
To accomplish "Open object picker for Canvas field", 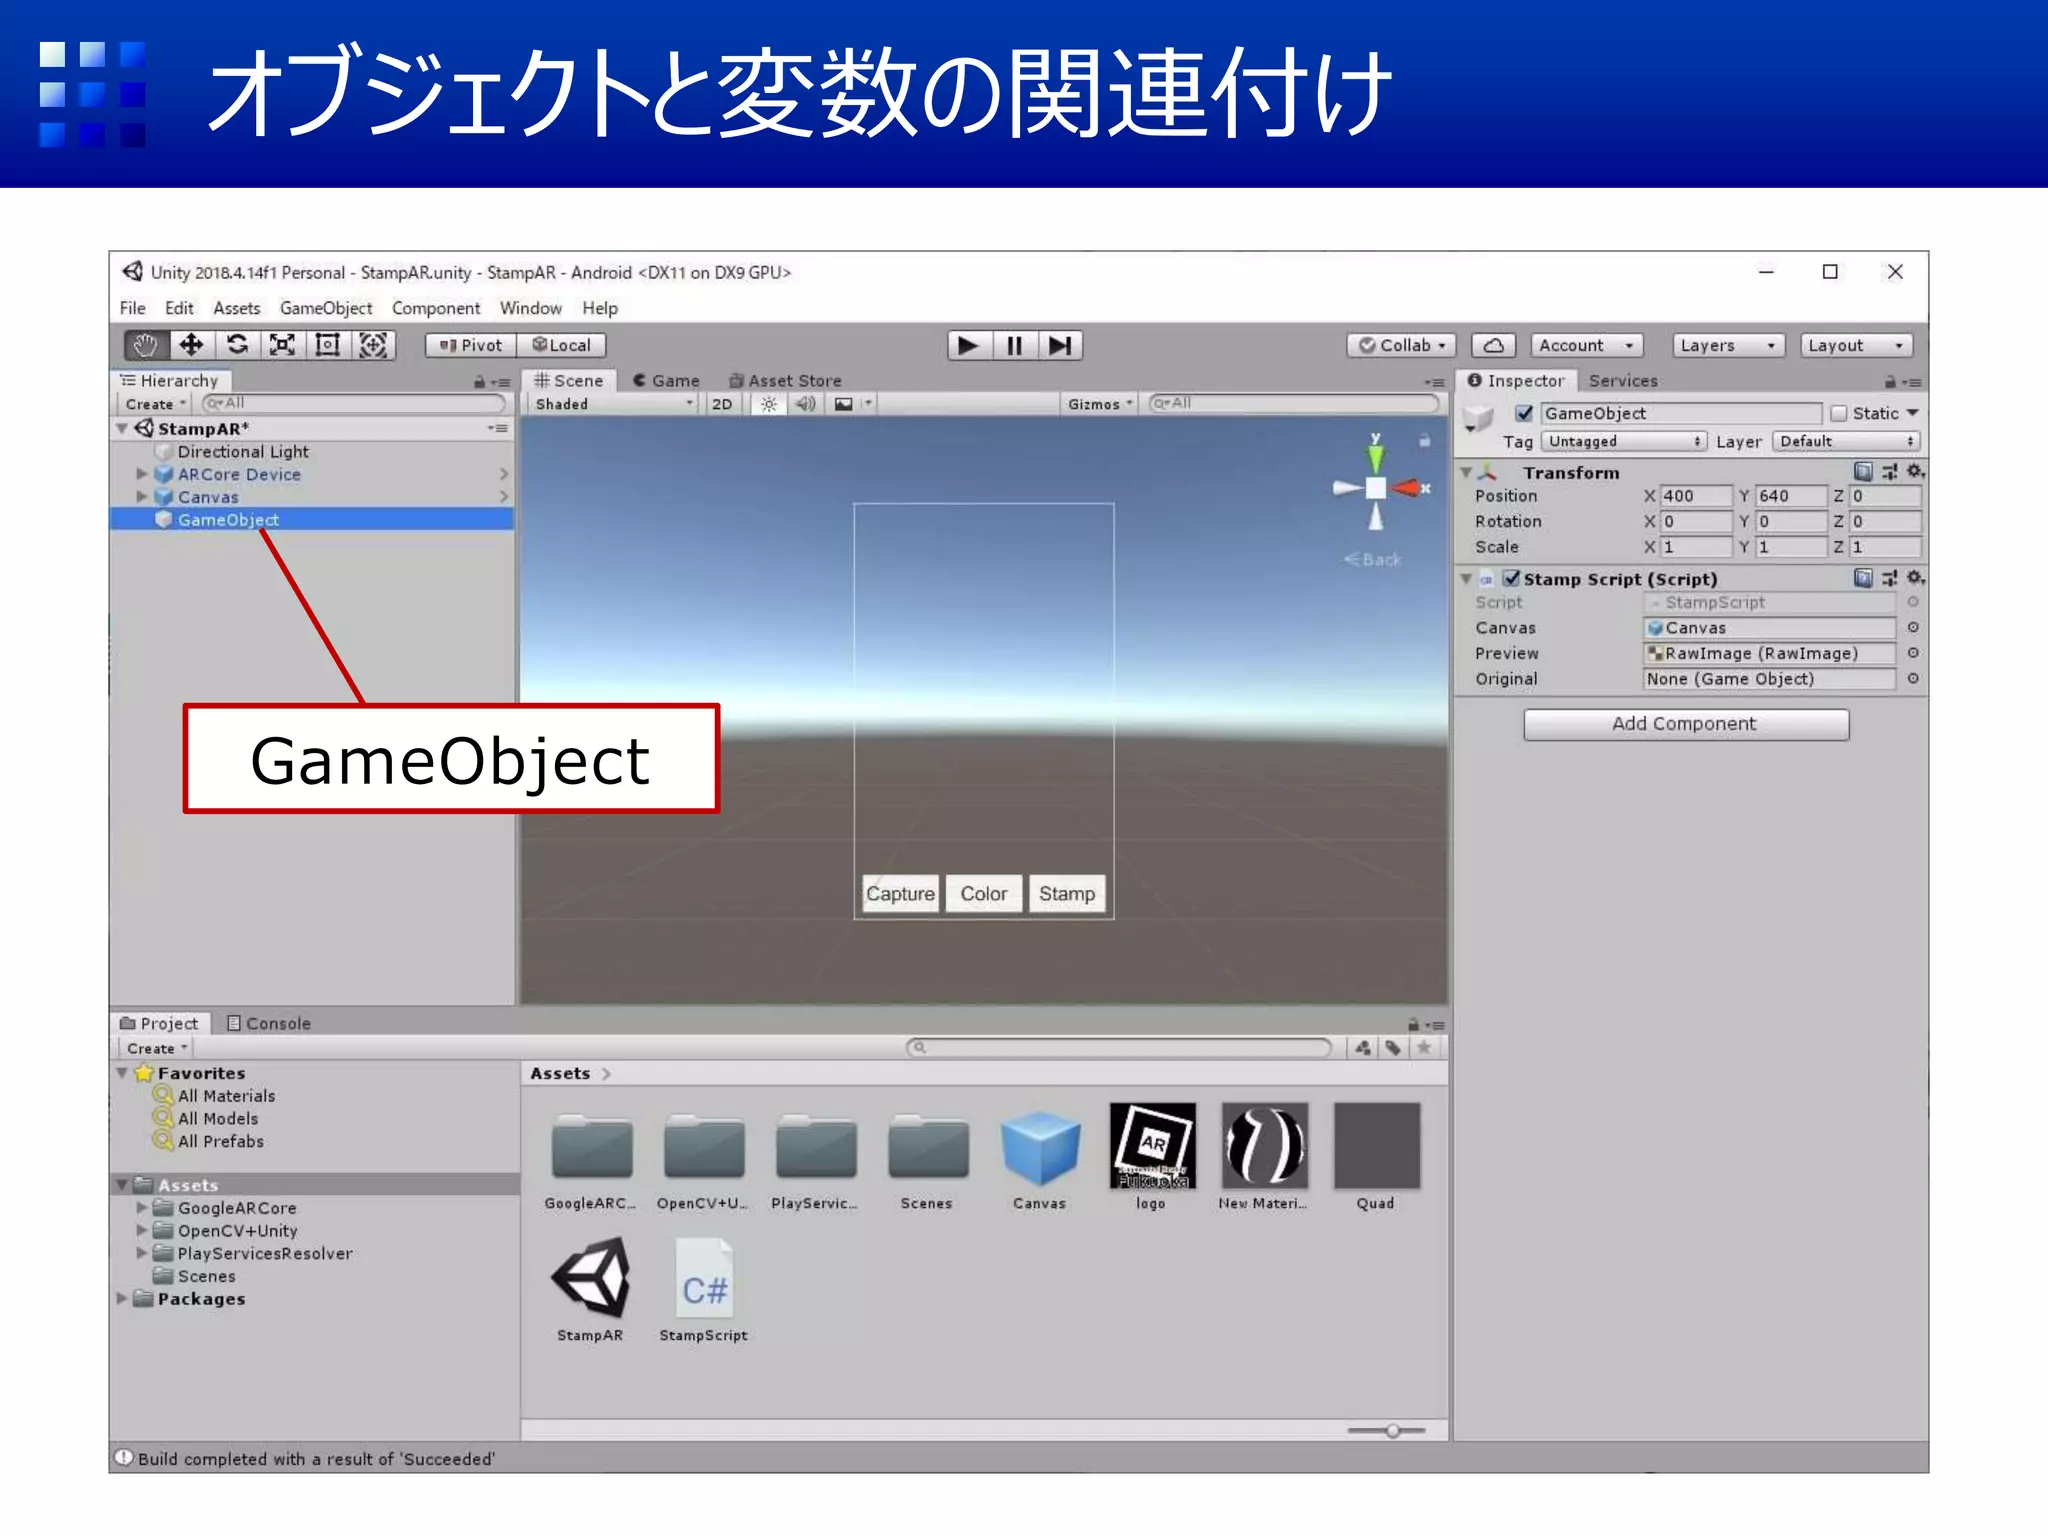I will [x=1912, y=627].
